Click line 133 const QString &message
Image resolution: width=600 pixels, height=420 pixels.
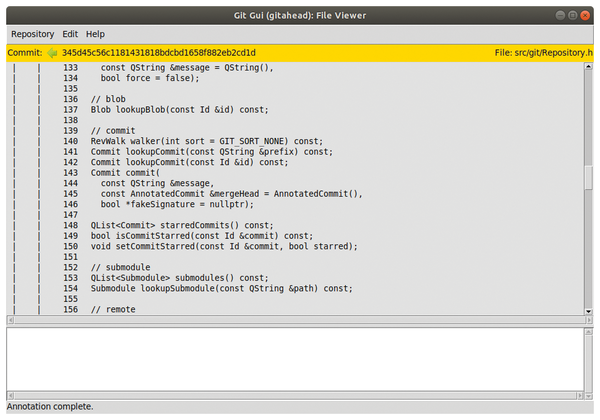point(187,68)
